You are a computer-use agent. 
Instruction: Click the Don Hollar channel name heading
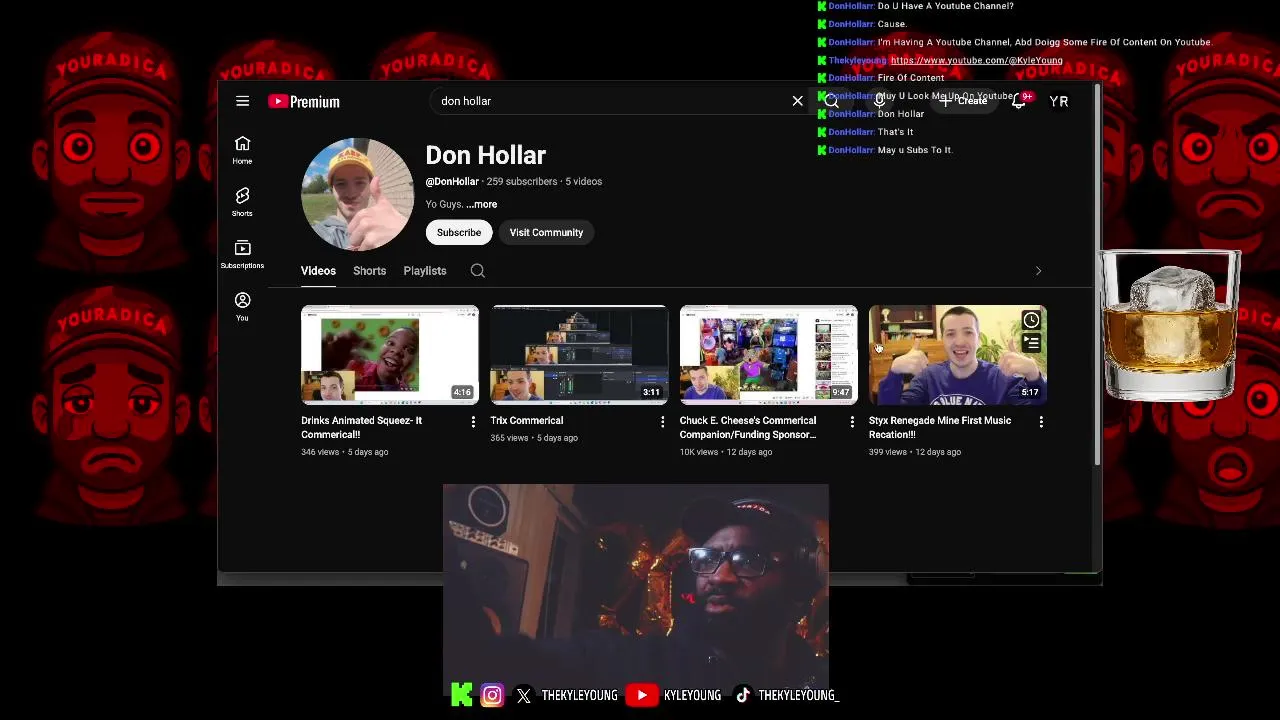point(486,155)
